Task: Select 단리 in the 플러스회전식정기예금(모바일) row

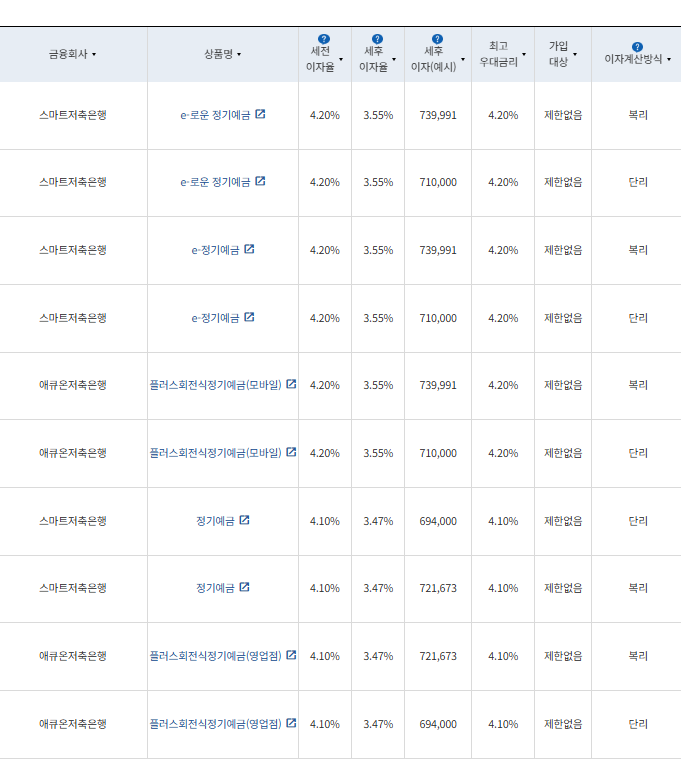Action: tap(638, 453)
